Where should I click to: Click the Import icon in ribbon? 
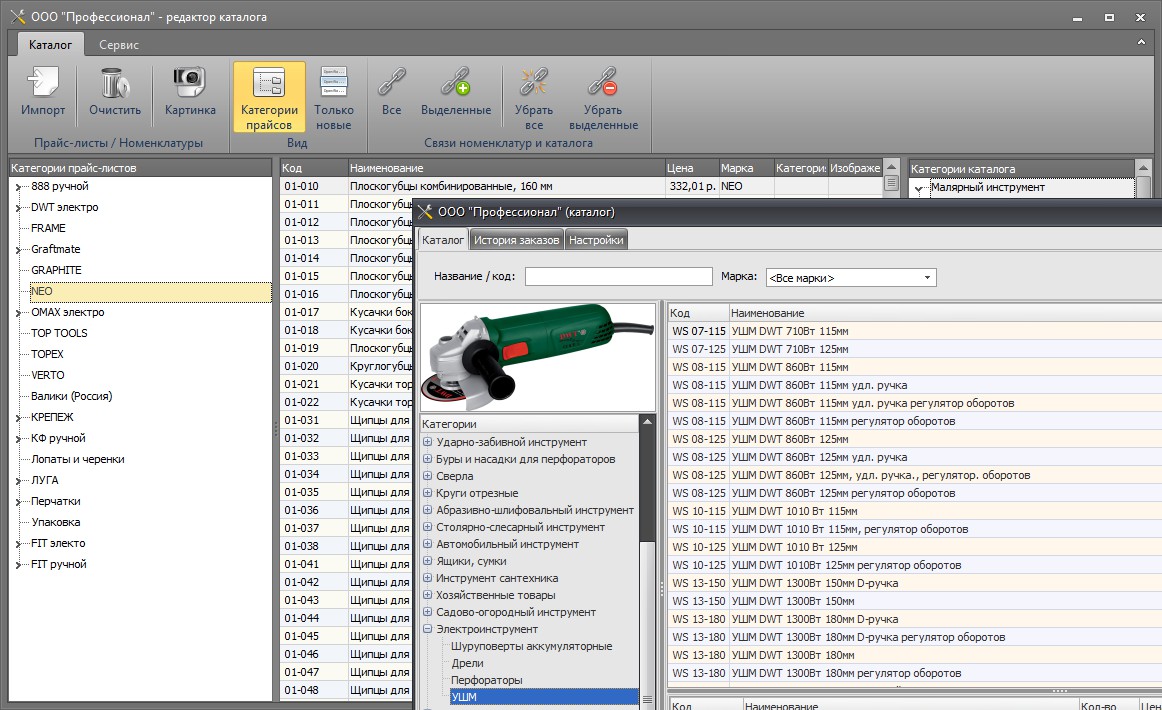[x=42, y=82]
